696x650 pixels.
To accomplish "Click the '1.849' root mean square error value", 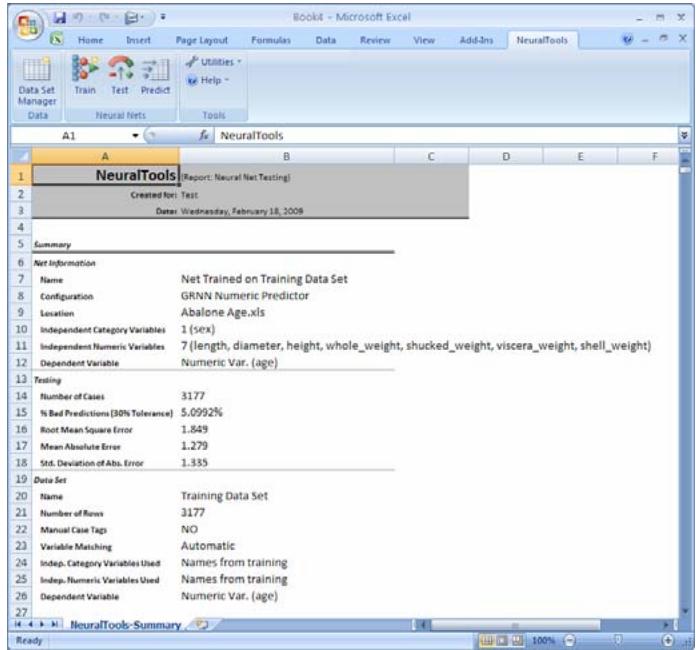I will (x=194, y=429).
